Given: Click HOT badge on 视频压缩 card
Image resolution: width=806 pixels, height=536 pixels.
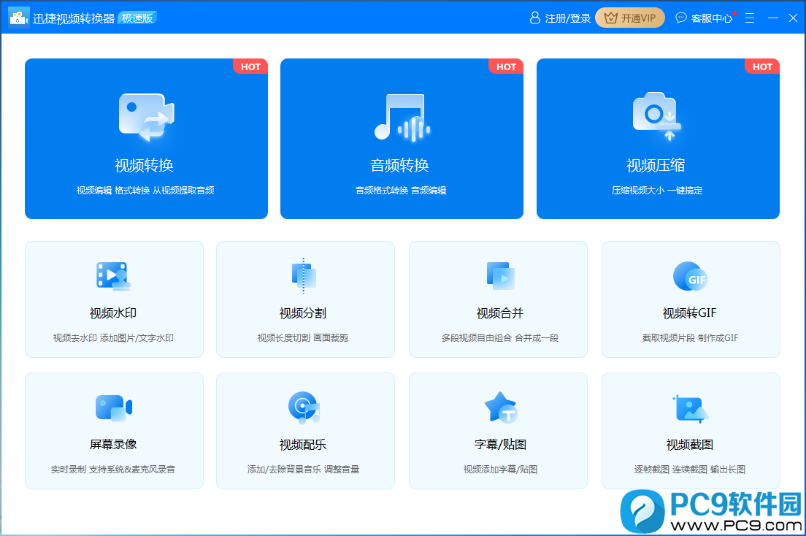Looking at the screenshot, I should [762, 67].
